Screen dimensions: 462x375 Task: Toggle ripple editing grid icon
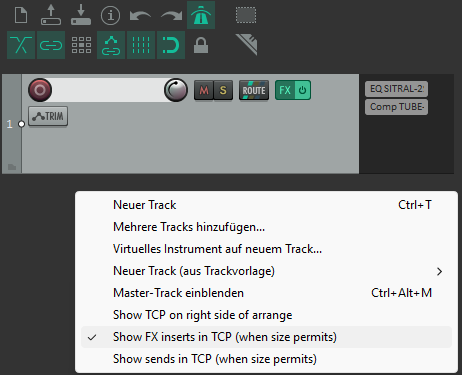(x=81, y=45)
